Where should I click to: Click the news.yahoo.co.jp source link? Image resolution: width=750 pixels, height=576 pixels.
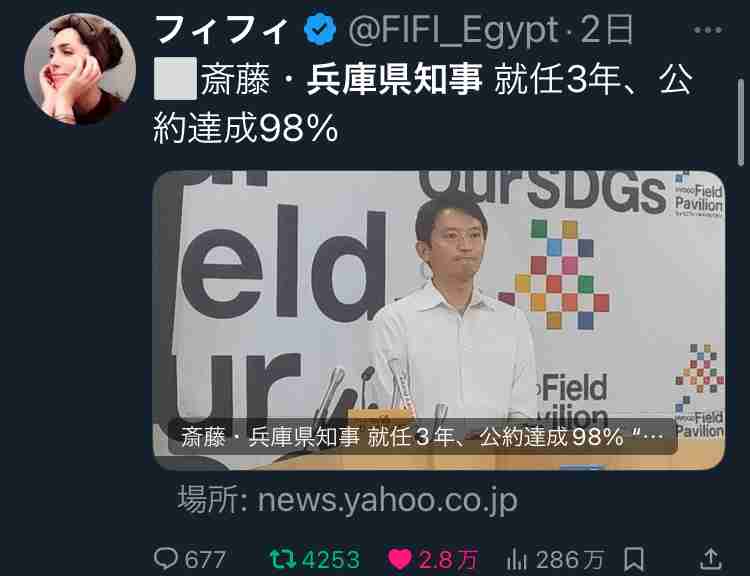(347, 500)
